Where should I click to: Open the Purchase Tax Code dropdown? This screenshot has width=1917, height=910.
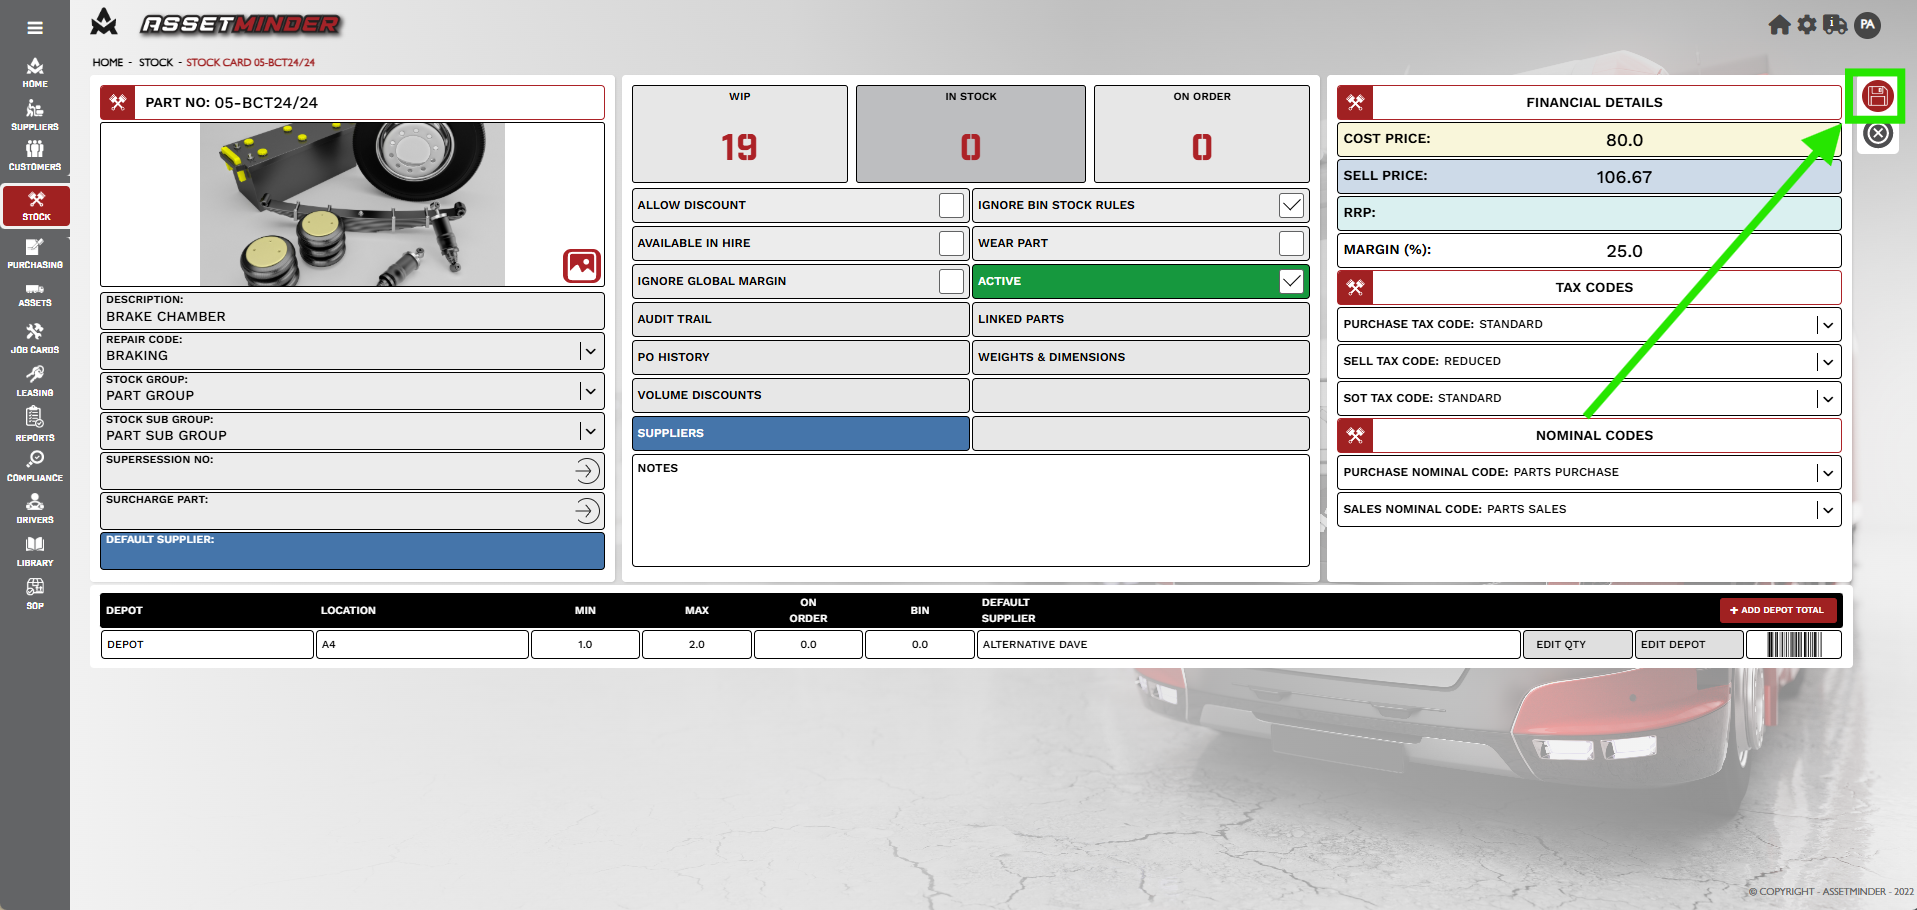point(1827,325)
